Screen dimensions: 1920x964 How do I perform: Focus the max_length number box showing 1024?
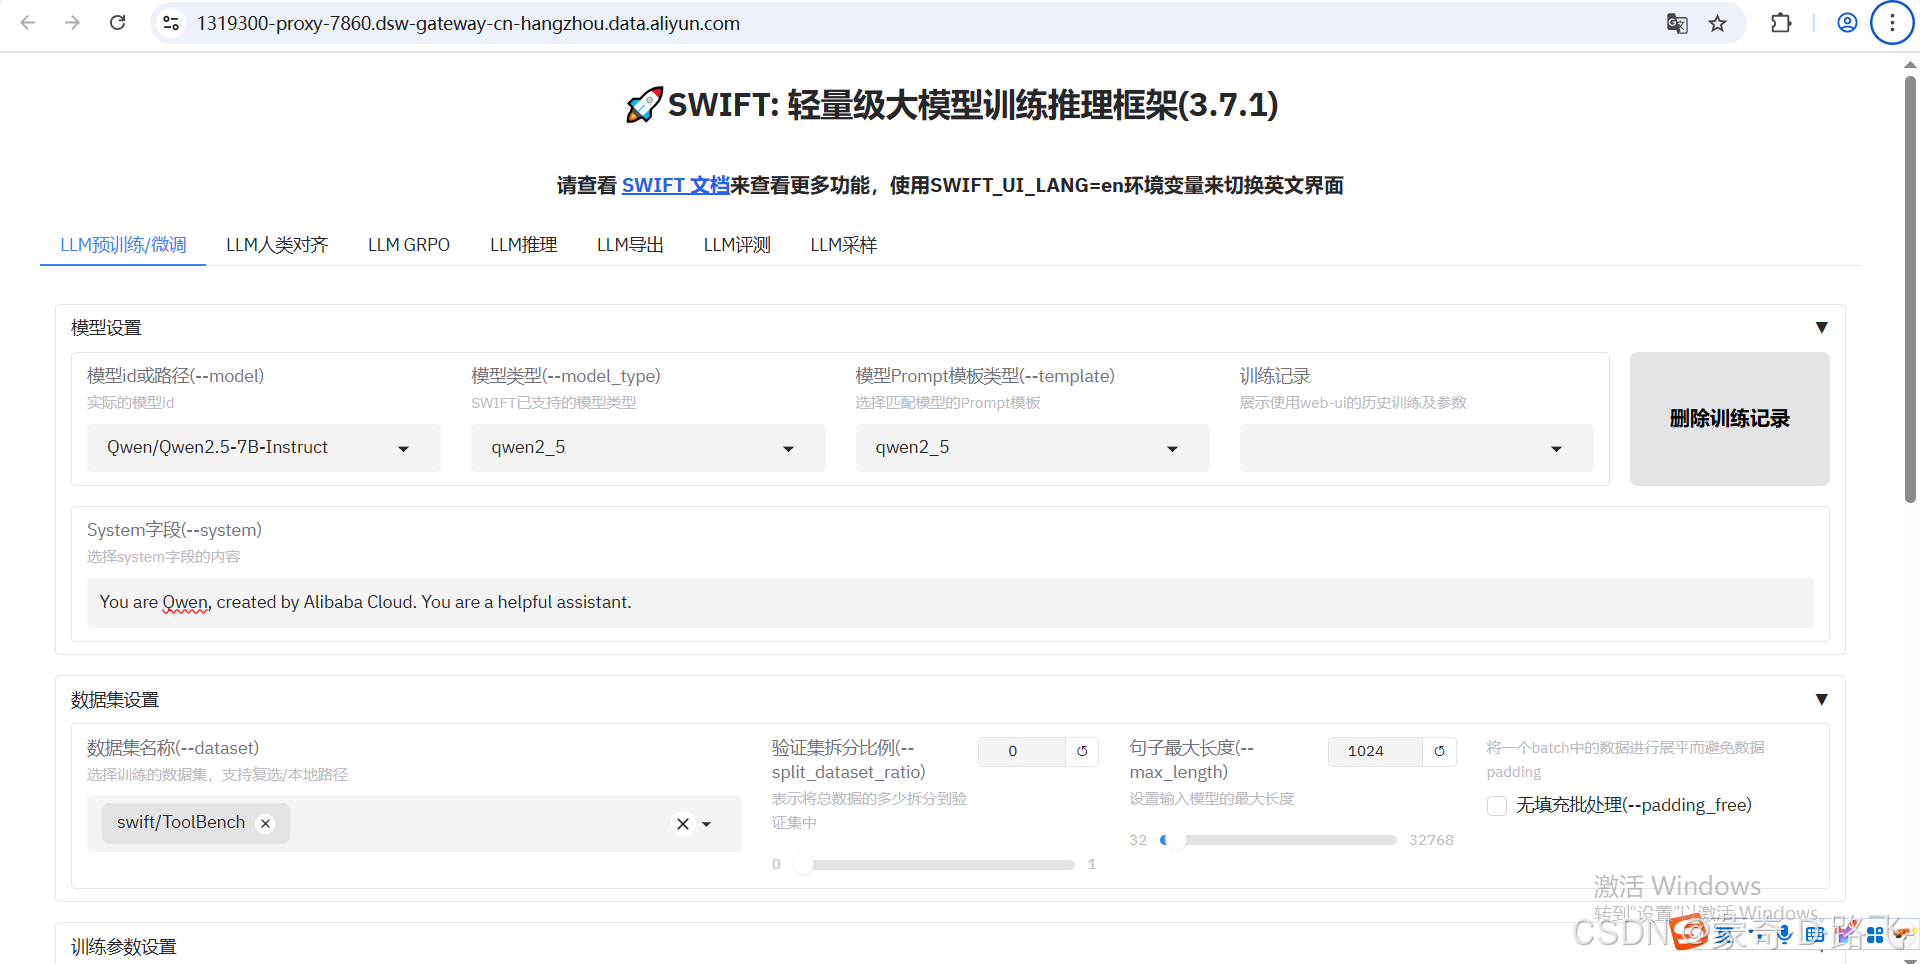tap(1375, 751)
